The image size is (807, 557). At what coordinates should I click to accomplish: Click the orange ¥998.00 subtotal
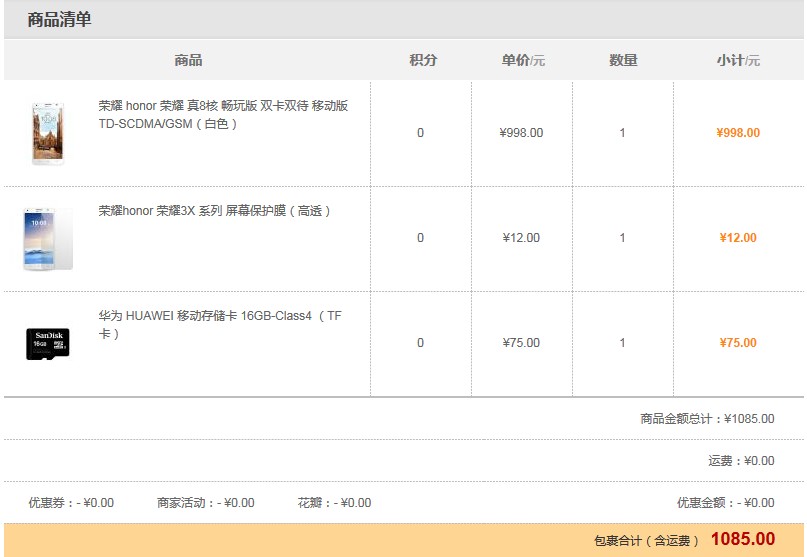[x=738, y=133]
